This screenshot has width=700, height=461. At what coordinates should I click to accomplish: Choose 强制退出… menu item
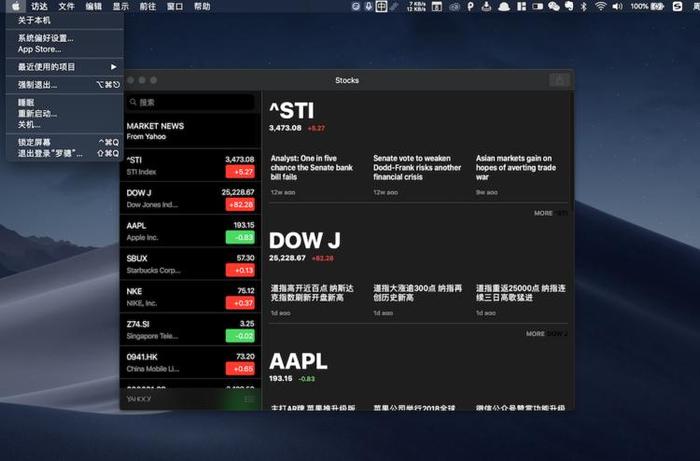point(64,85)
